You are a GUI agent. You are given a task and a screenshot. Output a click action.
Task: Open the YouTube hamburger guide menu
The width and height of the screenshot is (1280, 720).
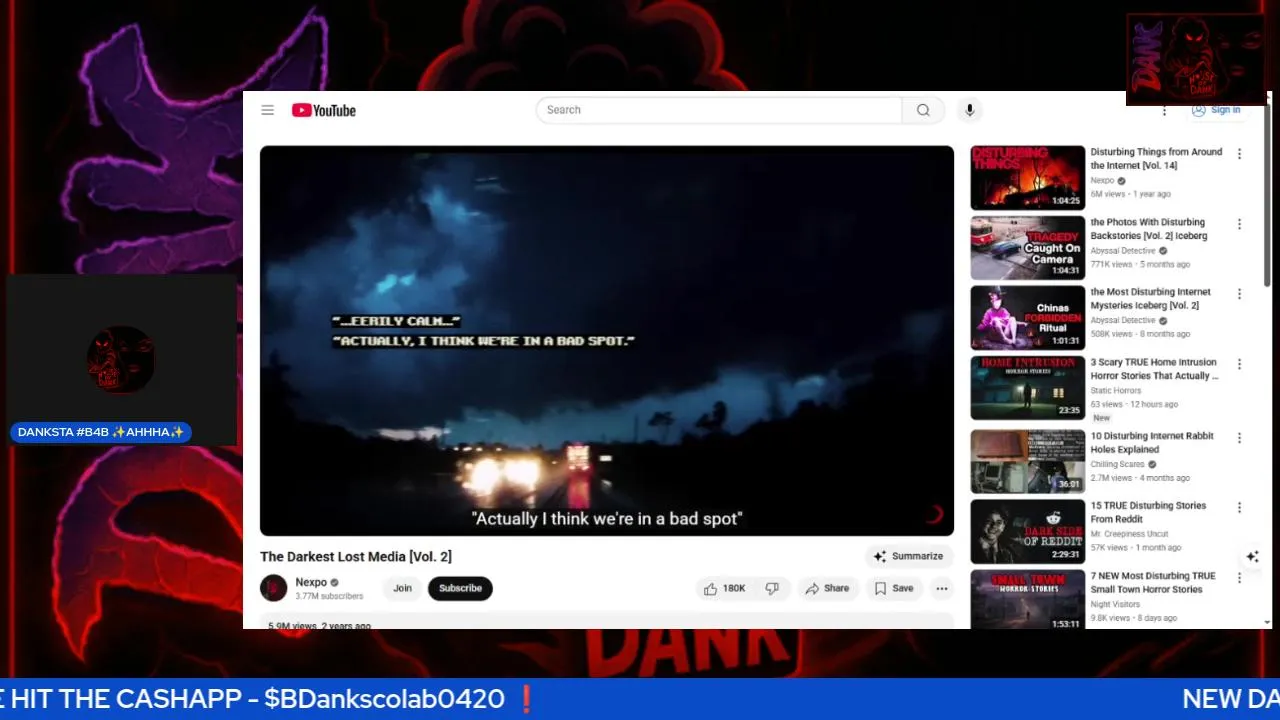click(267, 110)
